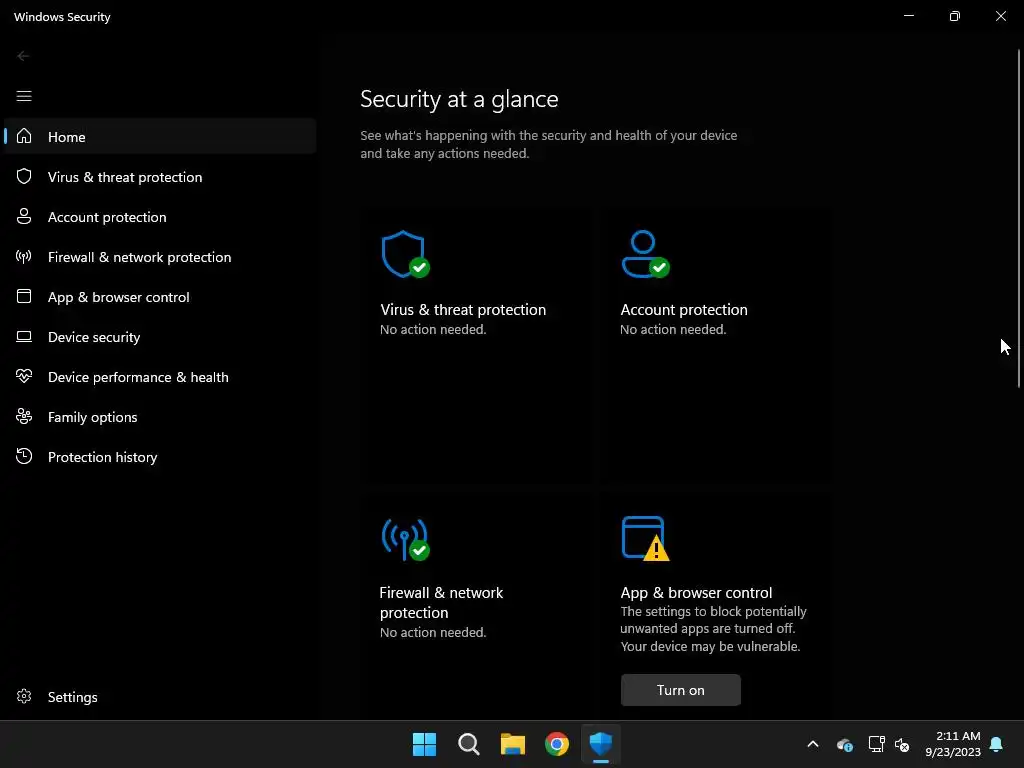The image size is (1024, 768).
Task: Click No action needed under Account protection
Action: coord(673,329)
